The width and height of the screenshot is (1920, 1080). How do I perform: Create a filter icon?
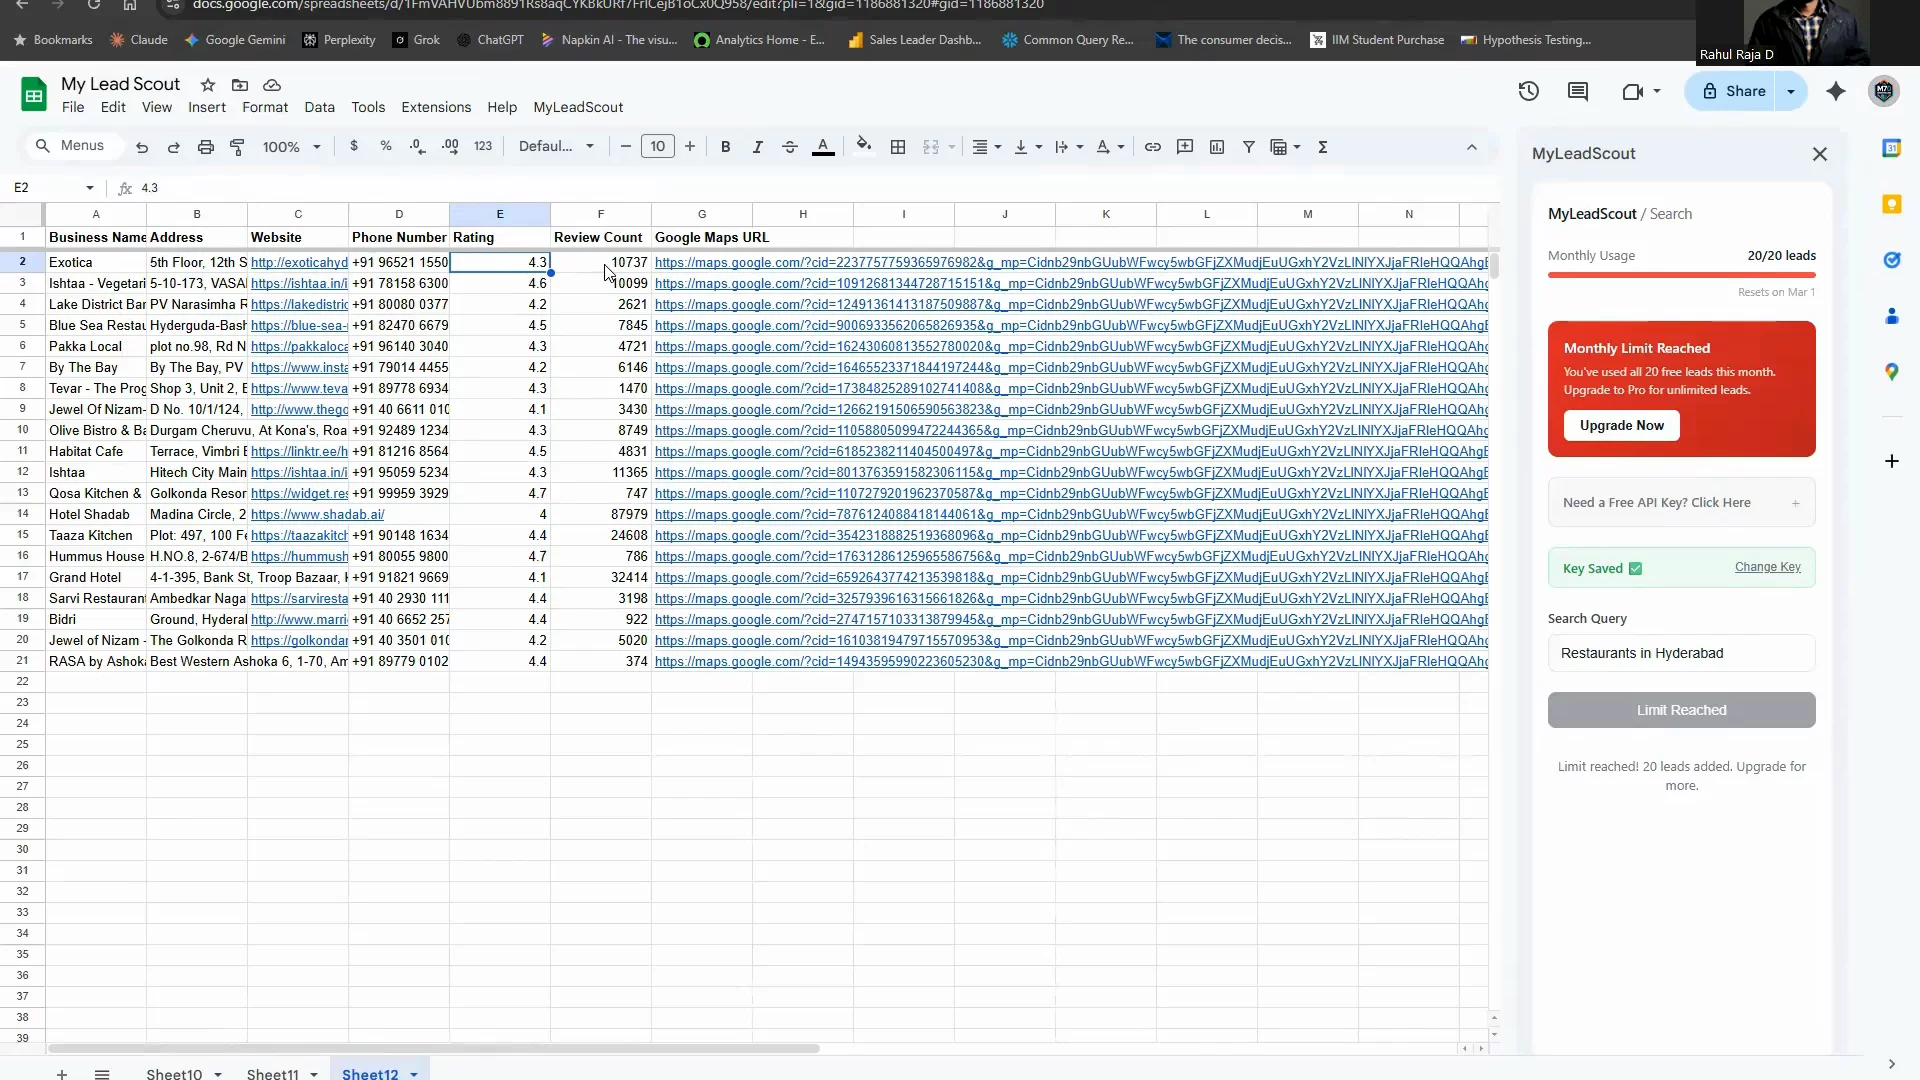[x=1249, y=147]
